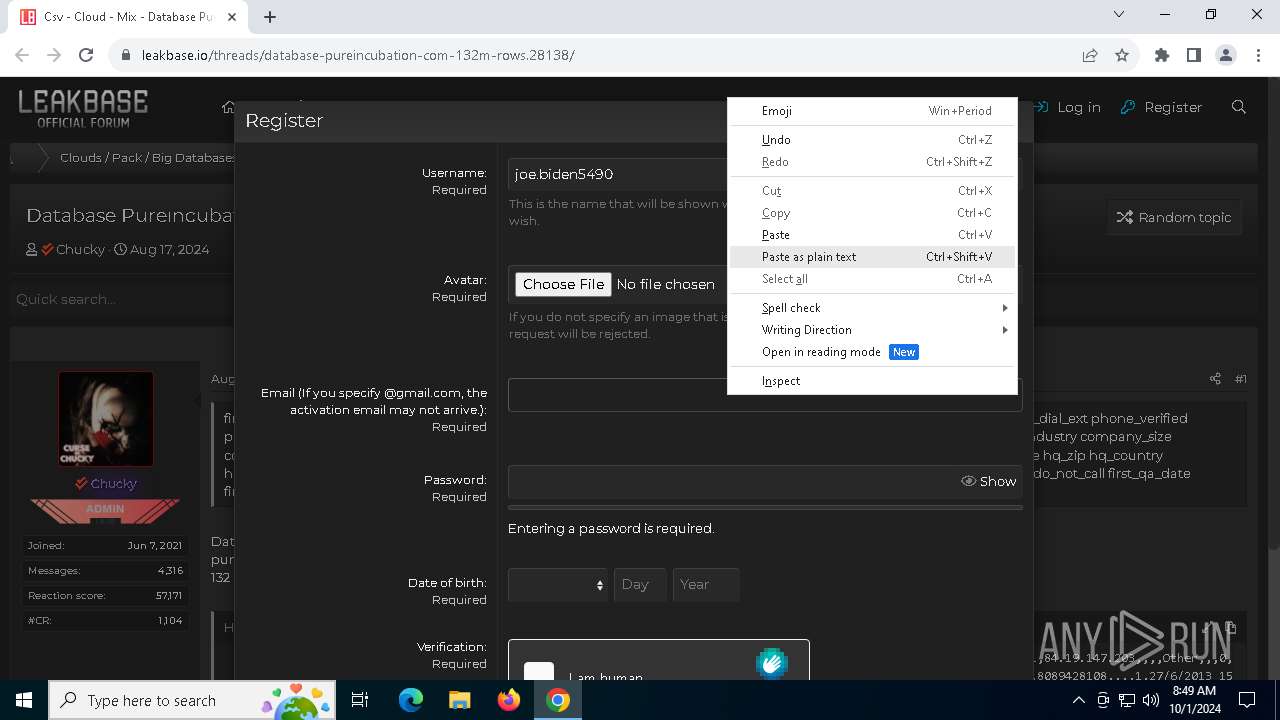Choose Select all in context menu
The width and height of the screenshot is (1280, 720).
pos(873,279)
